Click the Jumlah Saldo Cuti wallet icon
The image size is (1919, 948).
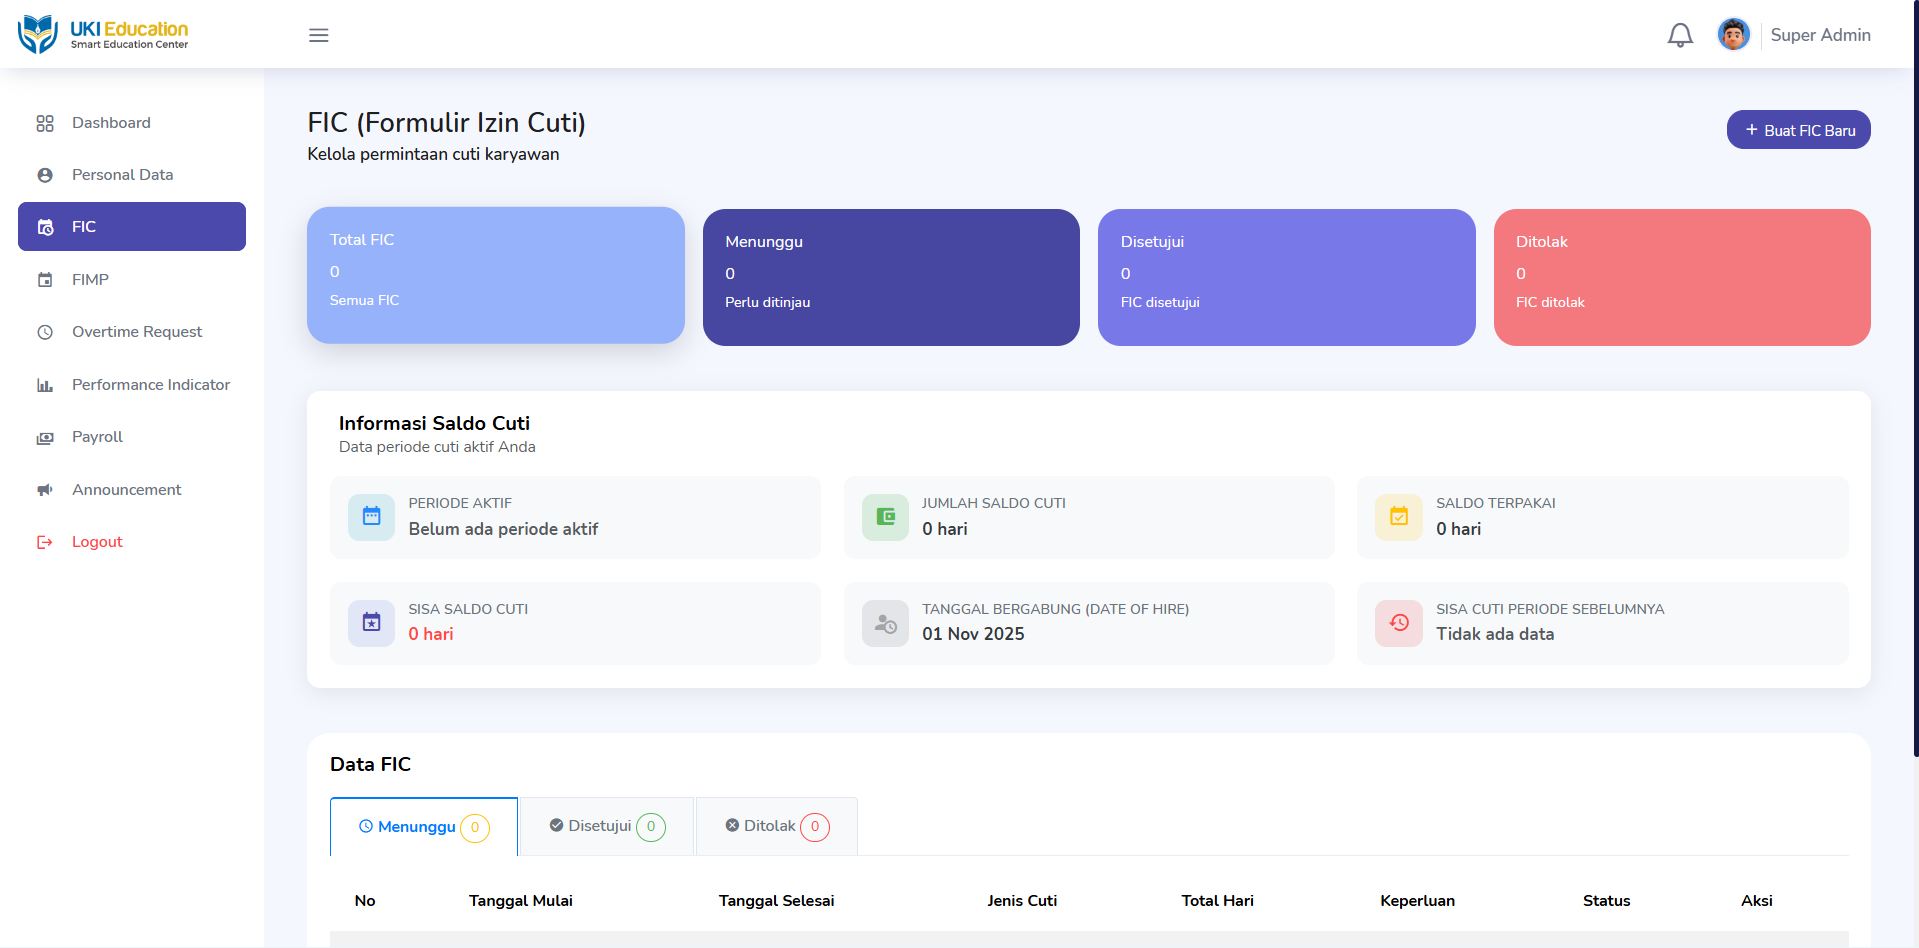[x=885, y=517]
